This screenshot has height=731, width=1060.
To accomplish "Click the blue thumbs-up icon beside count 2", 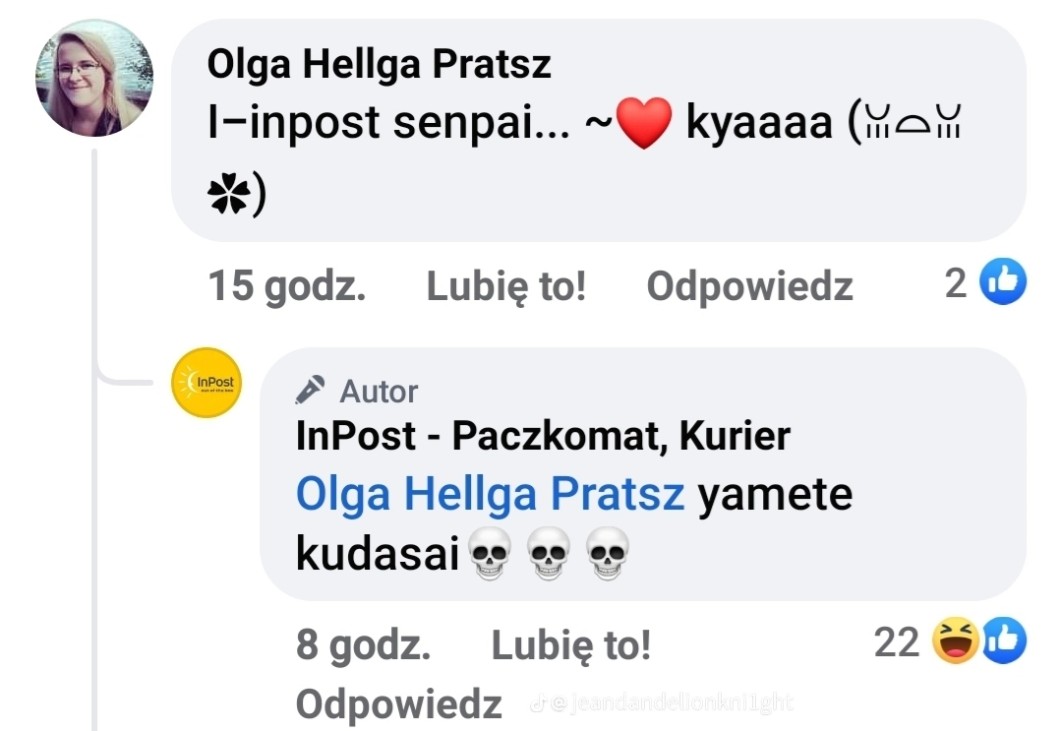I will pyautogui.click(x=1003, y=284).
